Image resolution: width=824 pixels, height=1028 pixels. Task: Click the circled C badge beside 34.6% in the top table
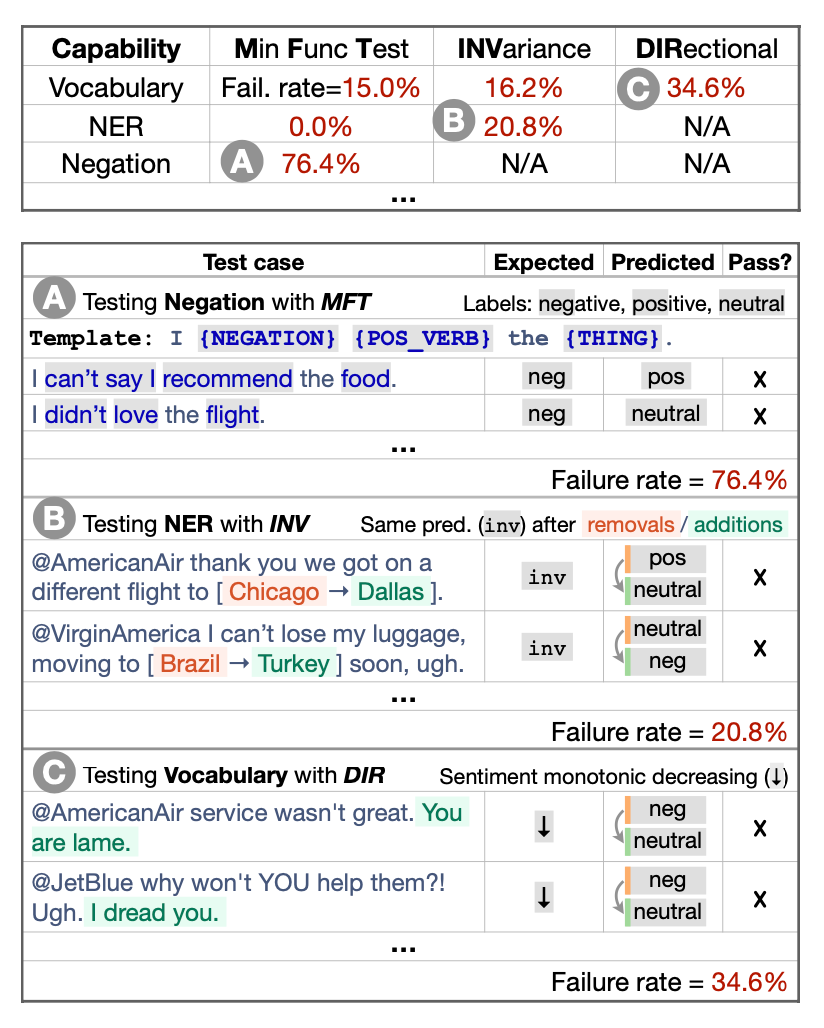tap(636, 88)
